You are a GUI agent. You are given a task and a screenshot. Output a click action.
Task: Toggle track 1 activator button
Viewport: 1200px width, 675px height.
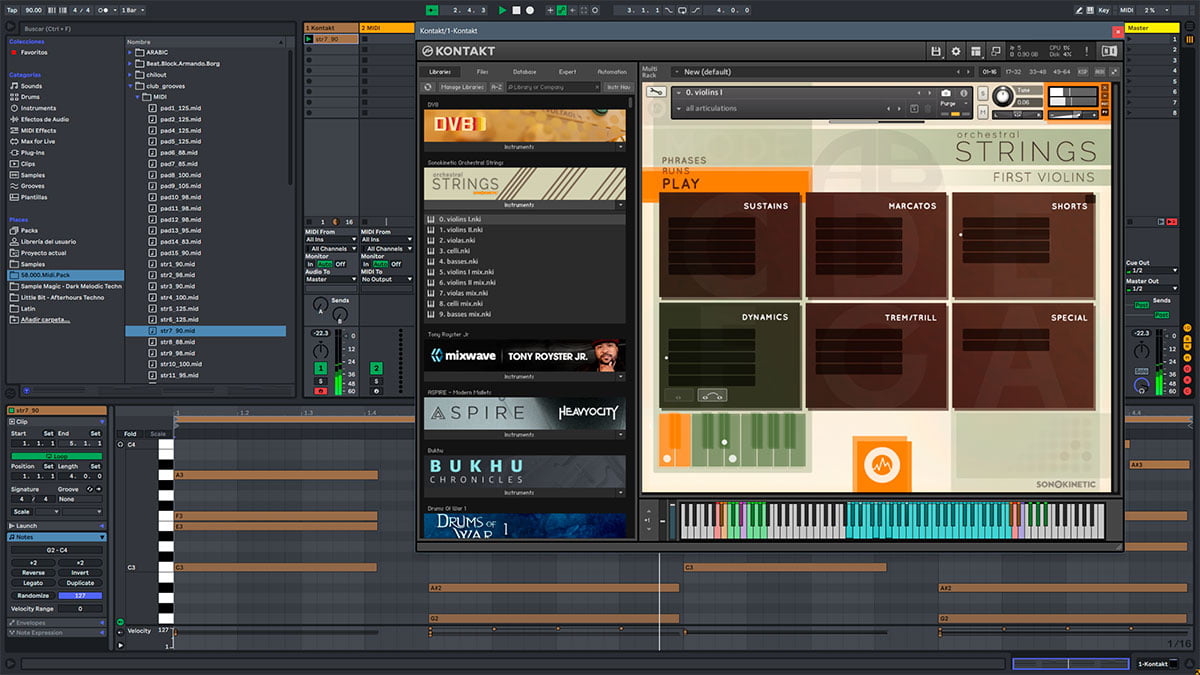[x=321, y=369]
